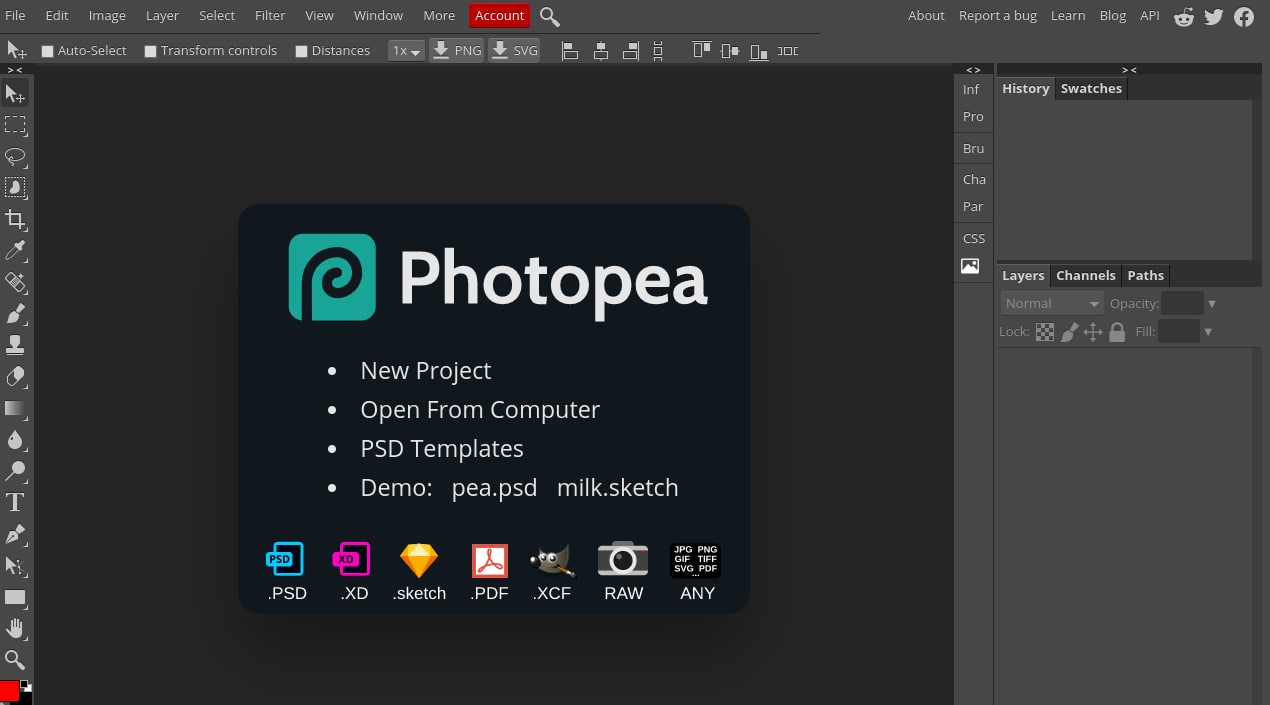The width and height of the screenshot is (1270, 705).
Task: Toggle lock position icon
Action: pyautogui.click(x=1093, y=332)
